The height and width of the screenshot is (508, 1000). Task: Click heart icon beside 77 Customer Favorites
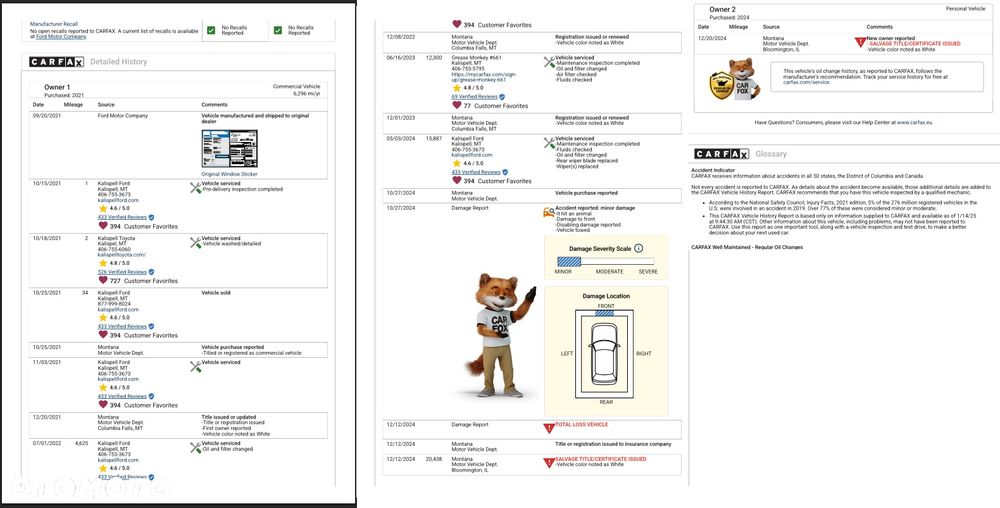[x=456, y=105]
